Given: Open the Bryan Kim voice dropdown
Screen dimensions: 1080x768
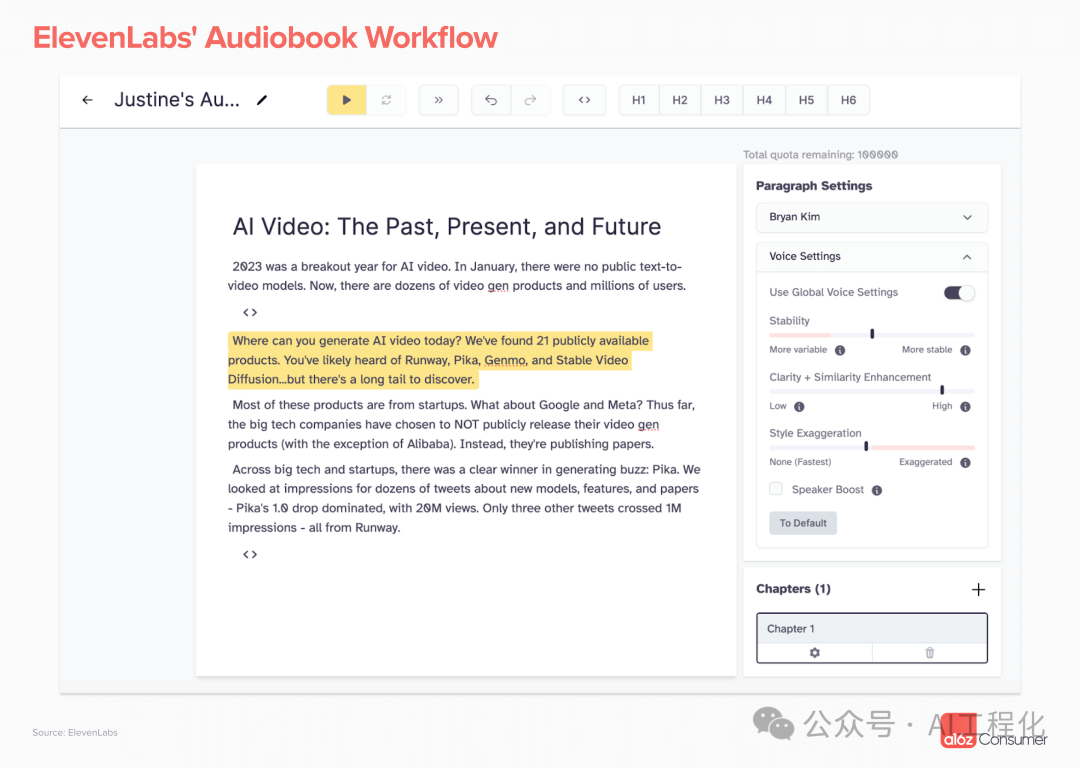Looking at the screenshot, I should click(x=871, y=217).
